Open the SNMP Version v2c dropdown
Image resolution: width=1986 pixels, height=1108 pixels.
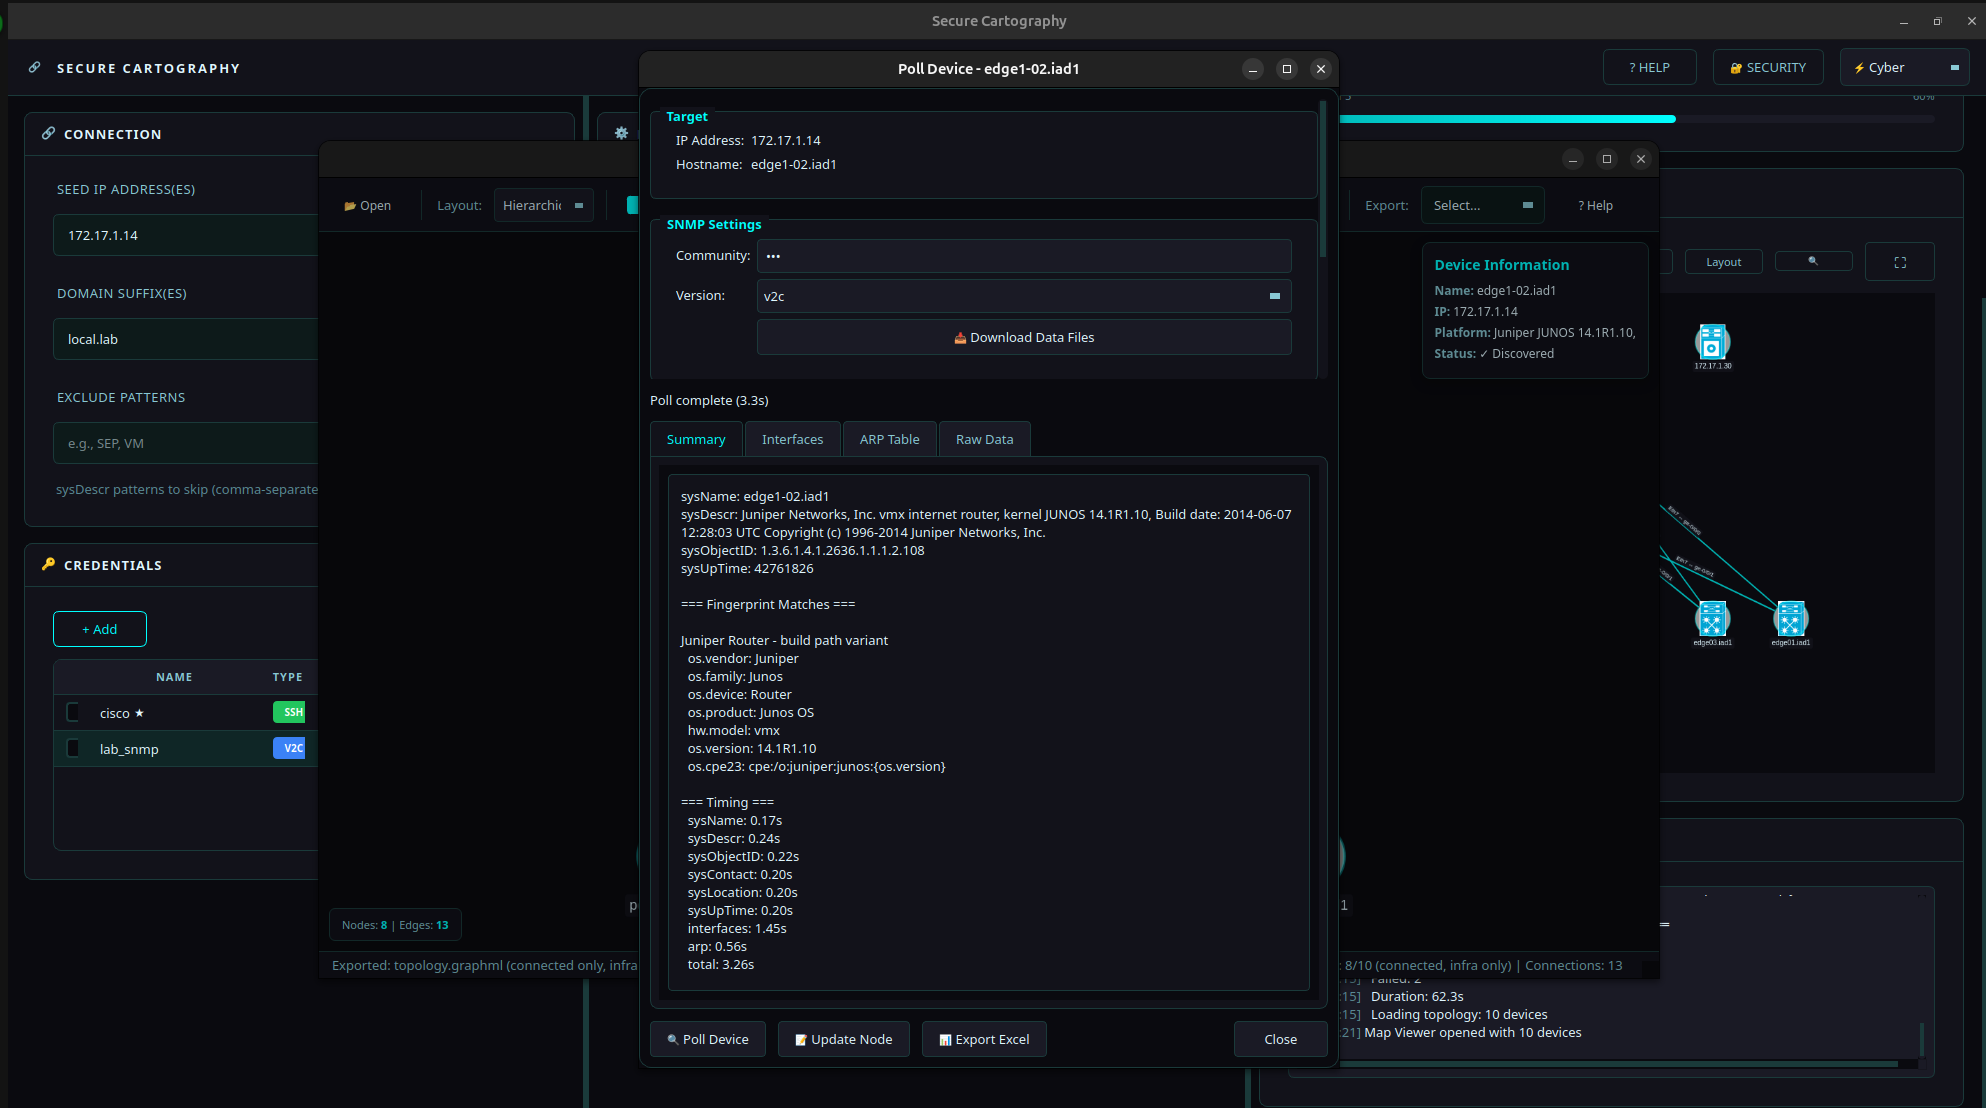coord(1023,296)
